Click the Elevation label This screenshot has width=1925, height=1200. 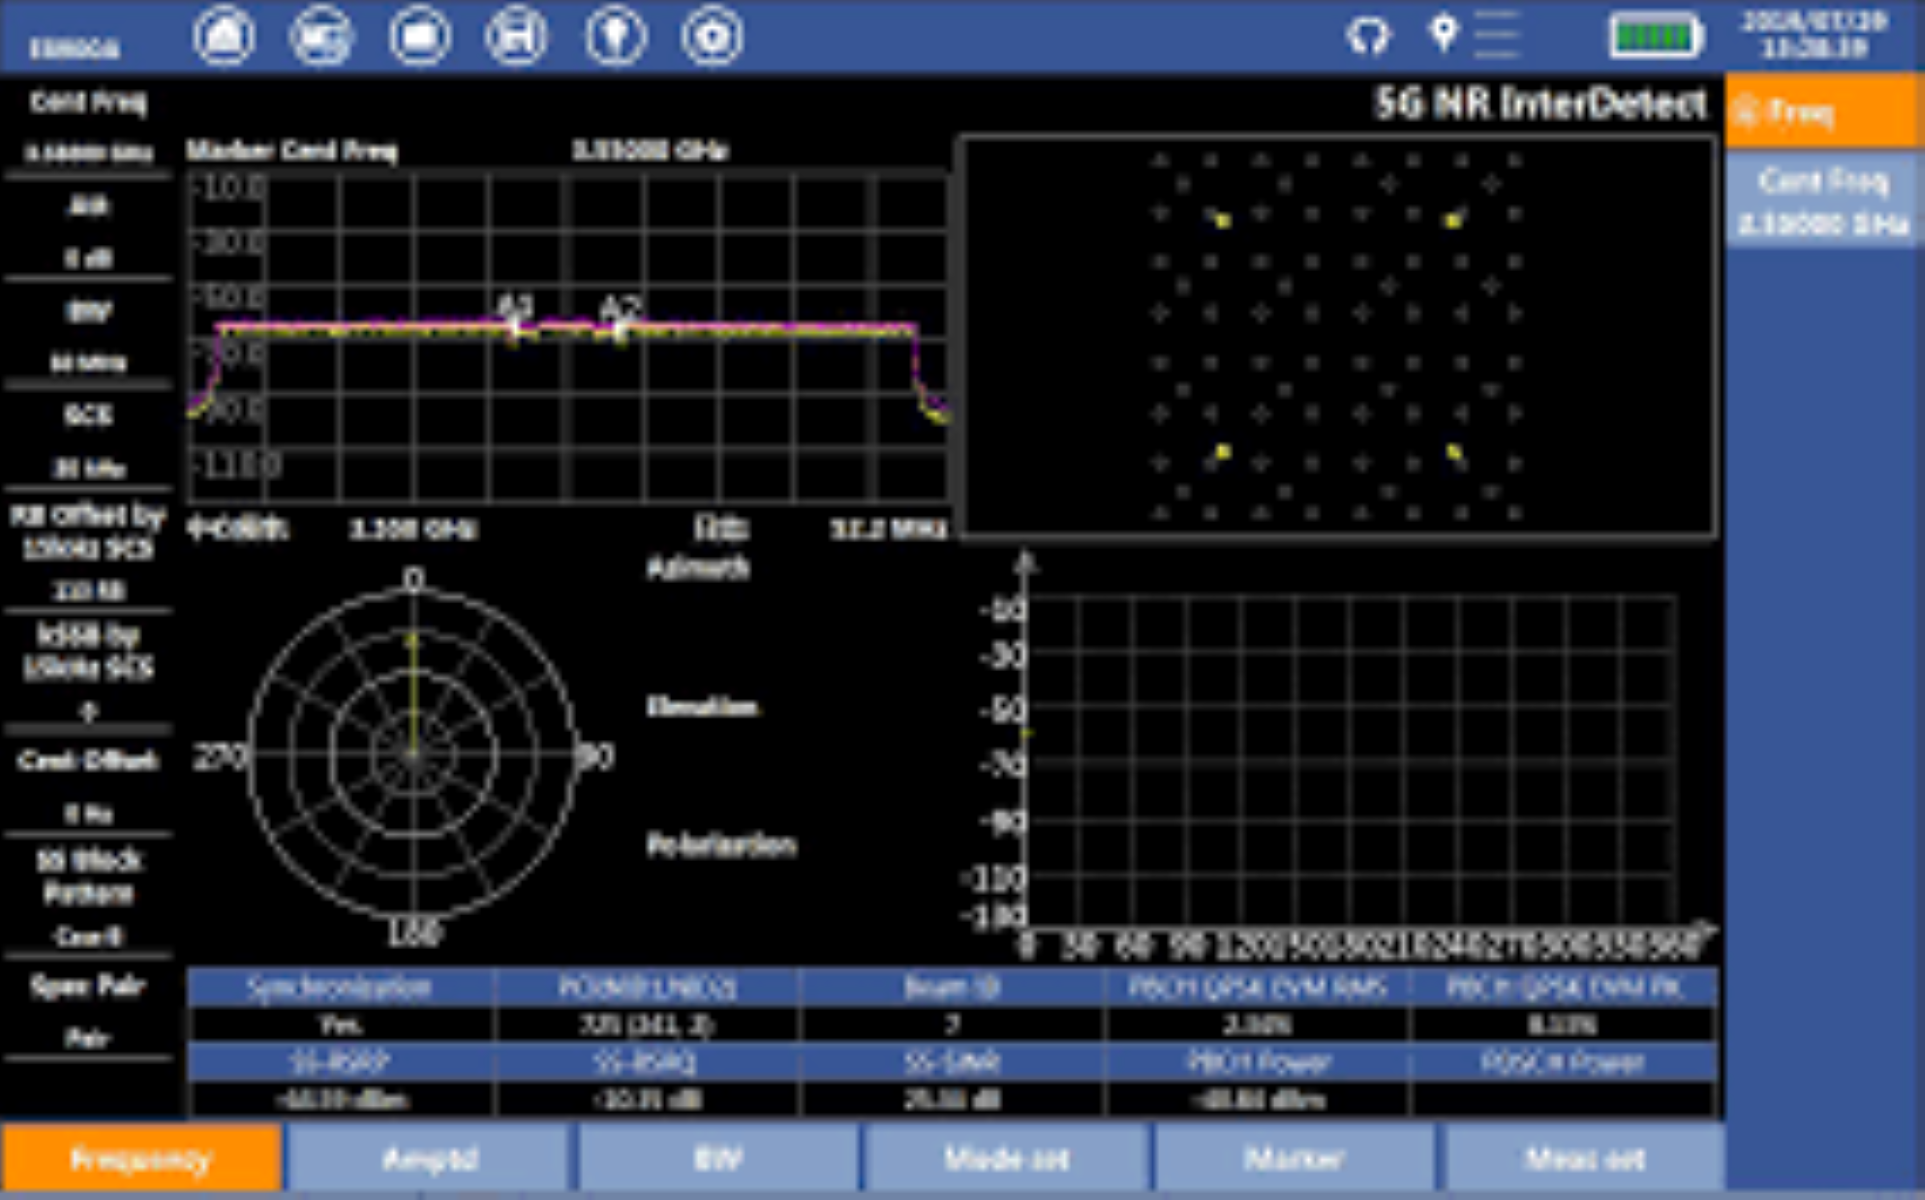pos(701,707)
